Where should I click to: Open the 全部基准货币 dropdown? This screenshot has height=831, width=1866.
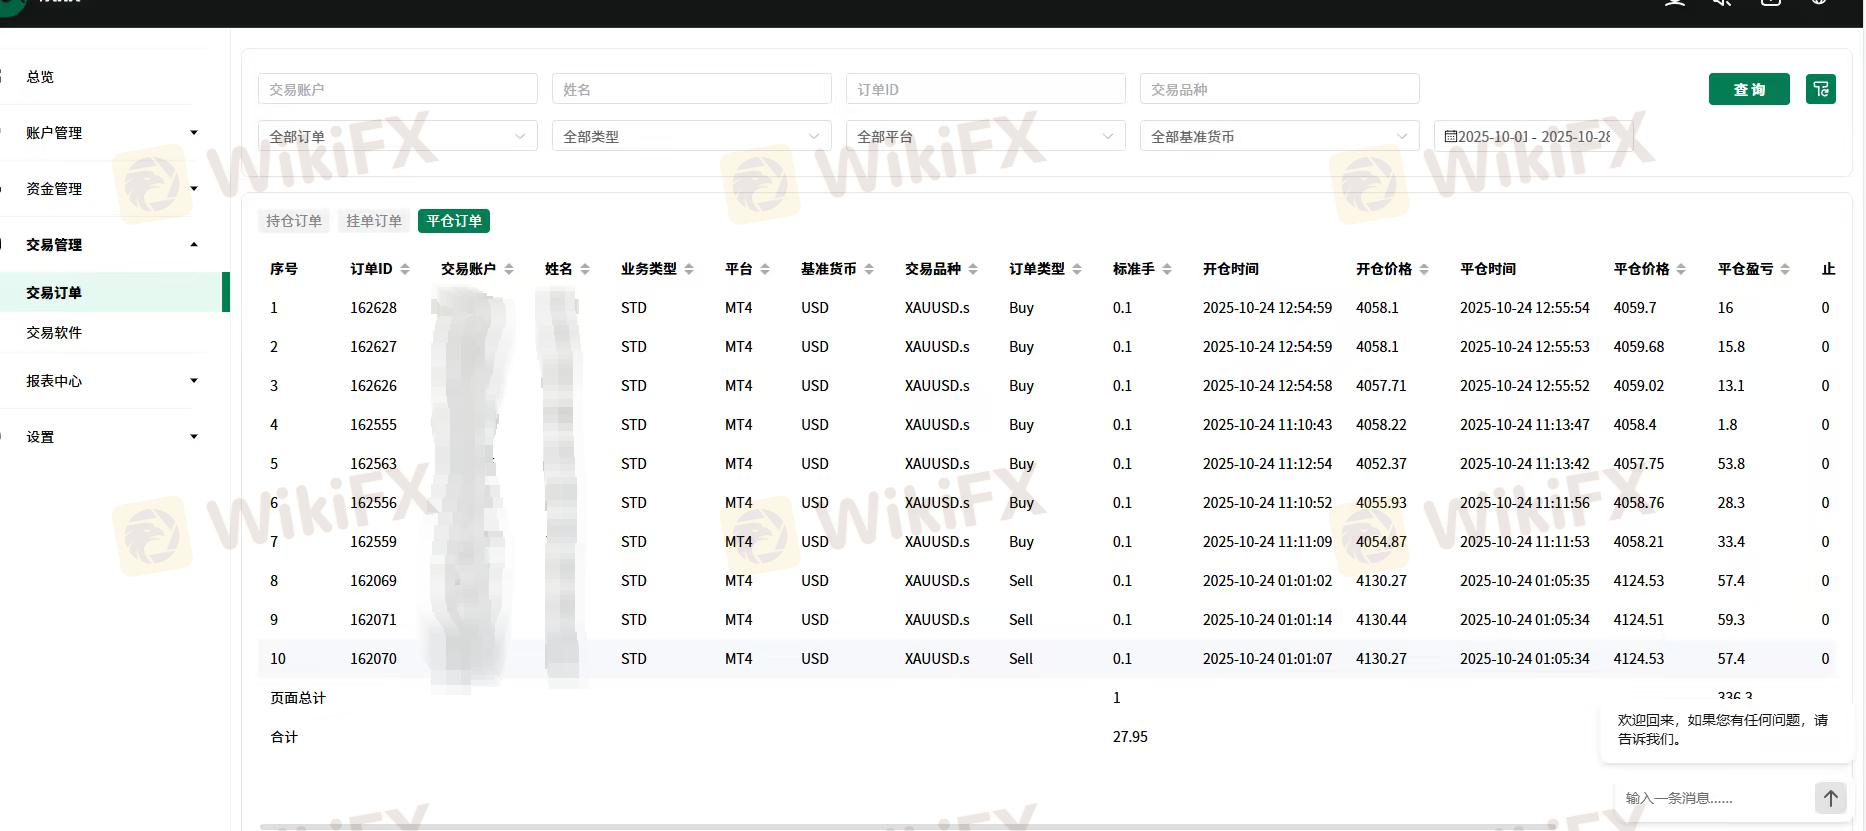click(1279, 136)
